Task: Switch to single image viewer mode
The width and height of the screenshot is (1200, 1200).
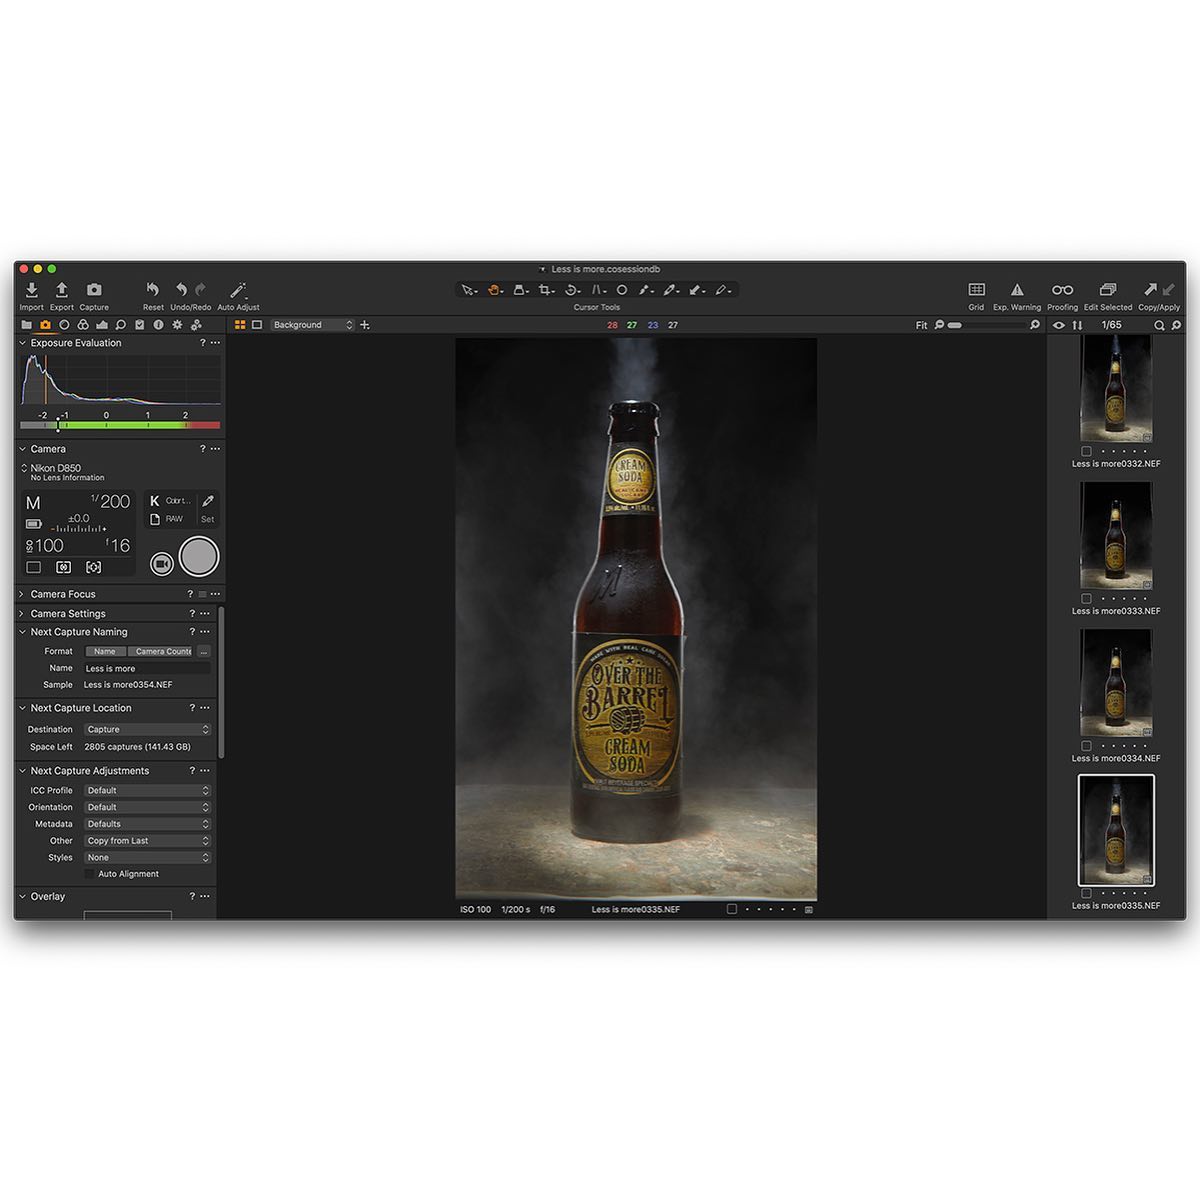Action: (x=257, y=325)
